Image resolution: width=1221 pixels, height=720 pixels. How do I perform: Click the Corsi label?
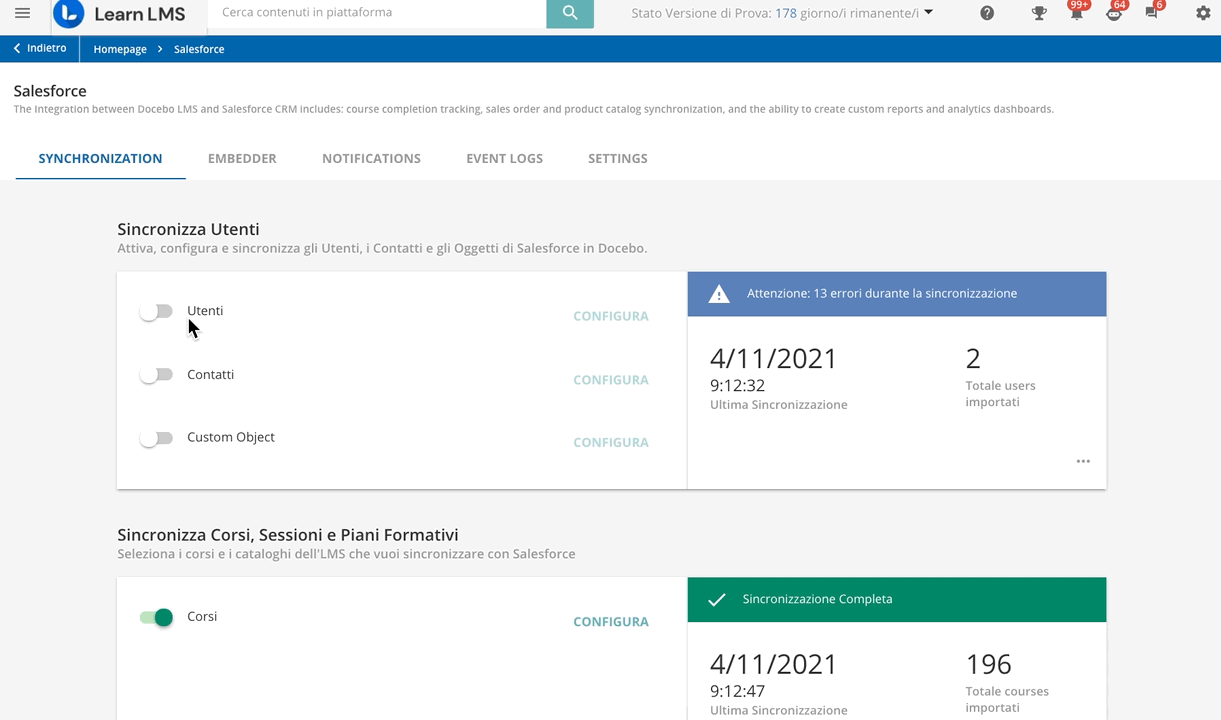click(x=202, y=617)
